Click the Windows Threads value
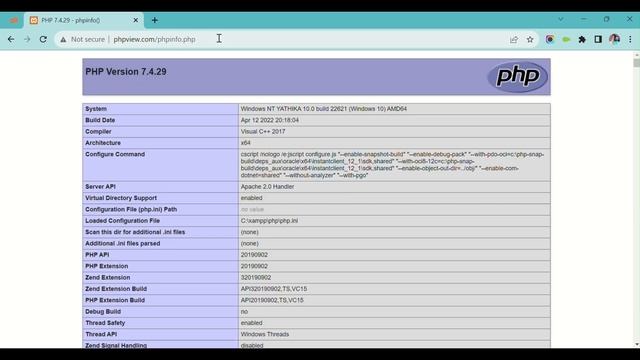Image resolution: width=640 pixels, height=360 pixels. click(x=265, y=334)
